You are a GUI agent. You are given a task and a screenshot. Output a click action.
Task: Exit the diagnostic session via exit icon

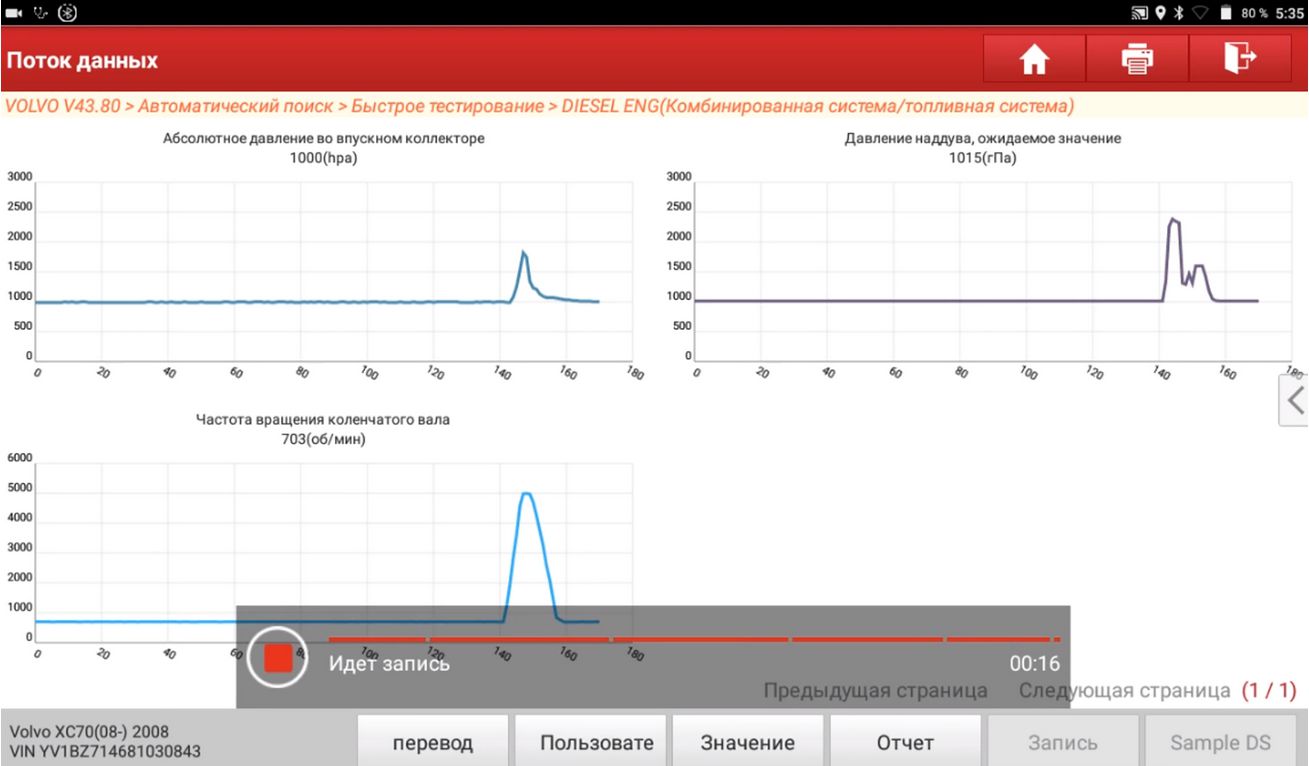[x=1239, y=61]
